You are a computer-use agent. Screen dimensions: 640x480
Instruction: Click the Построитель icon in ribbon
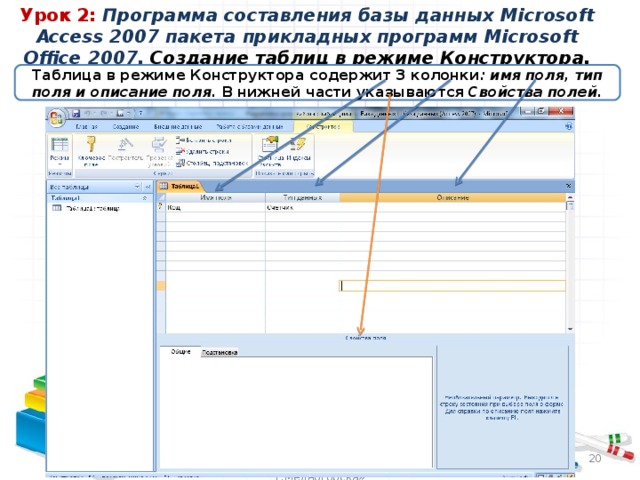click(125, 144)
